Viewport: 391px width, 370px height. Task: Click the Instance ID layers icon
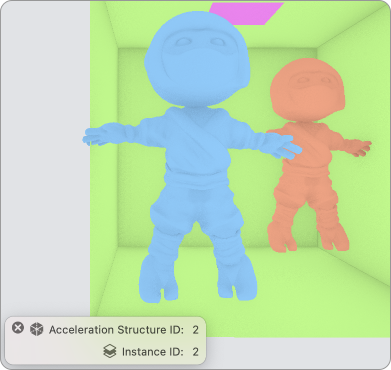coord(110,351)
